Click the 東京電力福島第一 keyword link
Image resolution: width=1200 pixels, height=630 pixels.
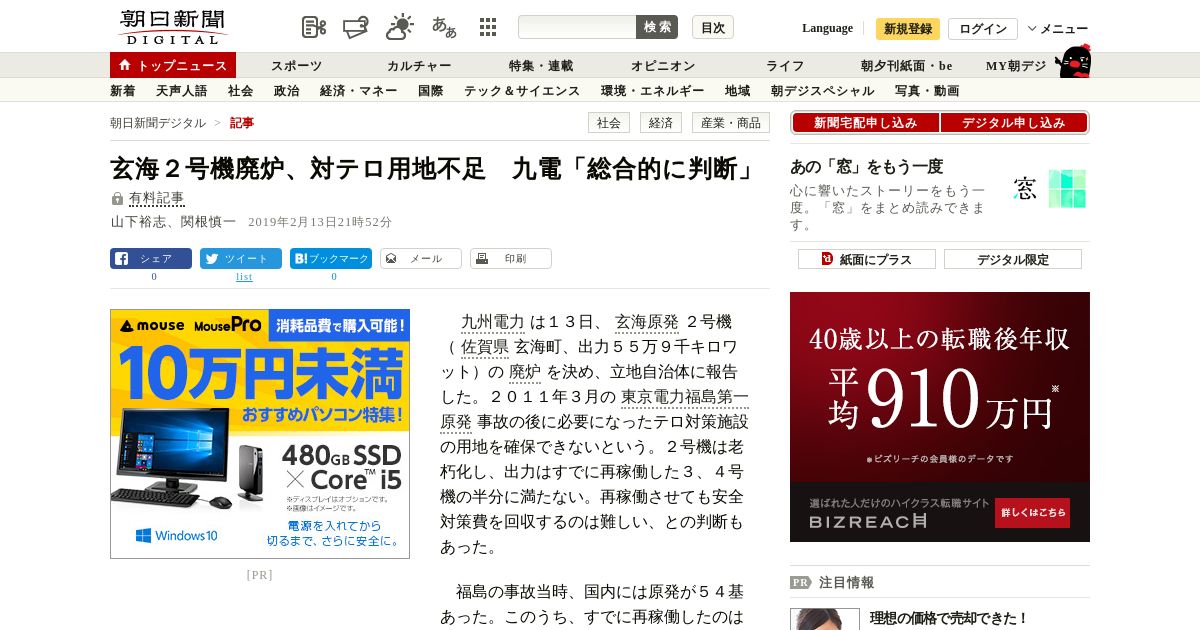click(685, 397)
